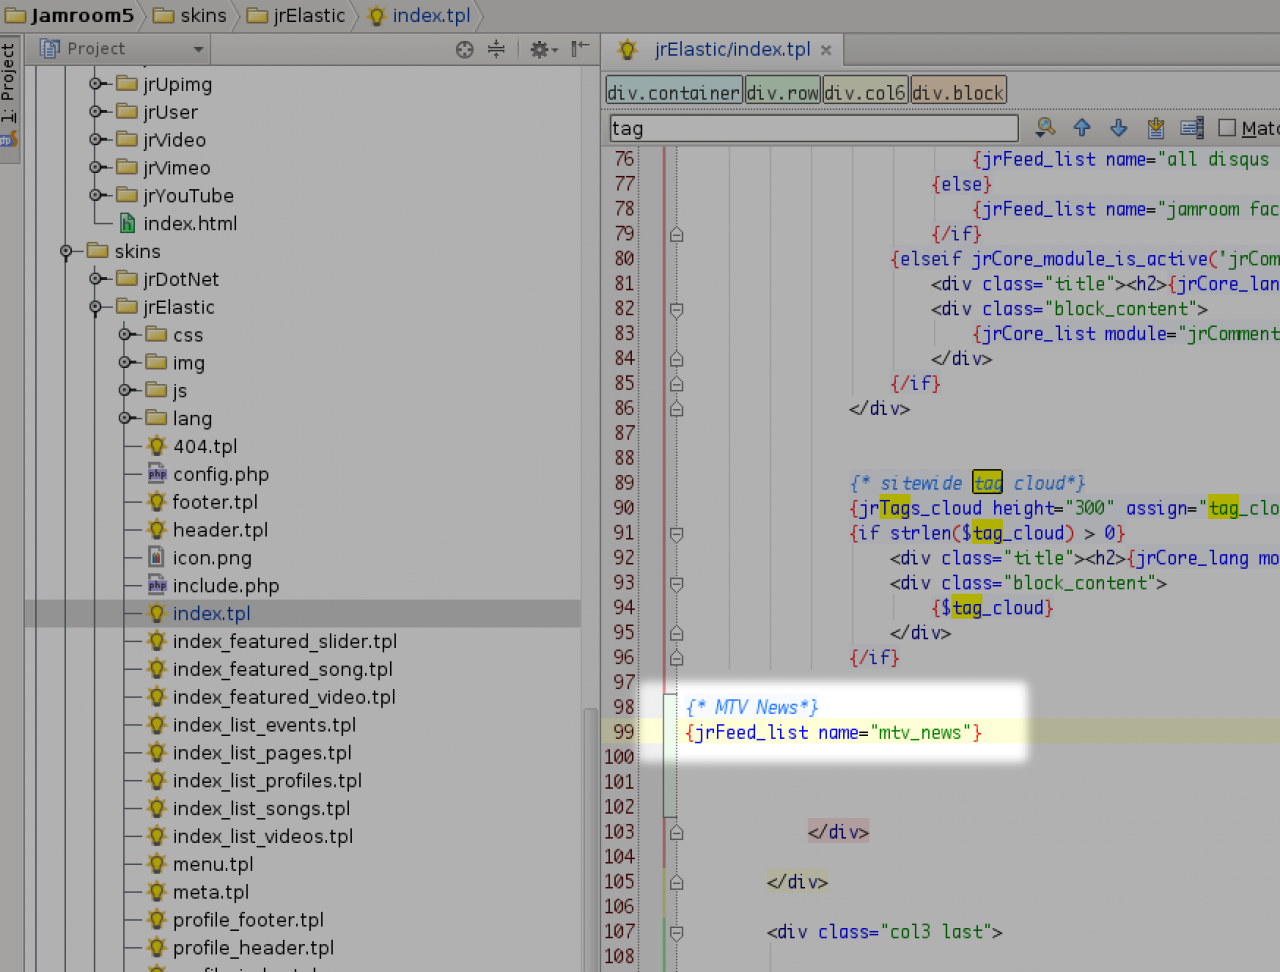Viewport: 1280px width, 972px height.
Task: Click div.container breadcrumb
Action: point(673,92)
